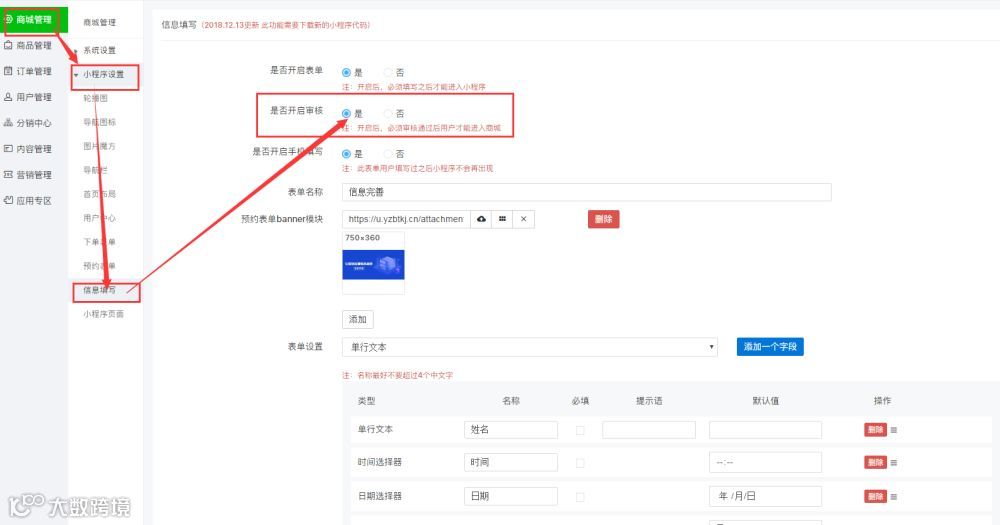Open the 图片魔方 submenu item

pyautogui.click(x=99, y=146)
